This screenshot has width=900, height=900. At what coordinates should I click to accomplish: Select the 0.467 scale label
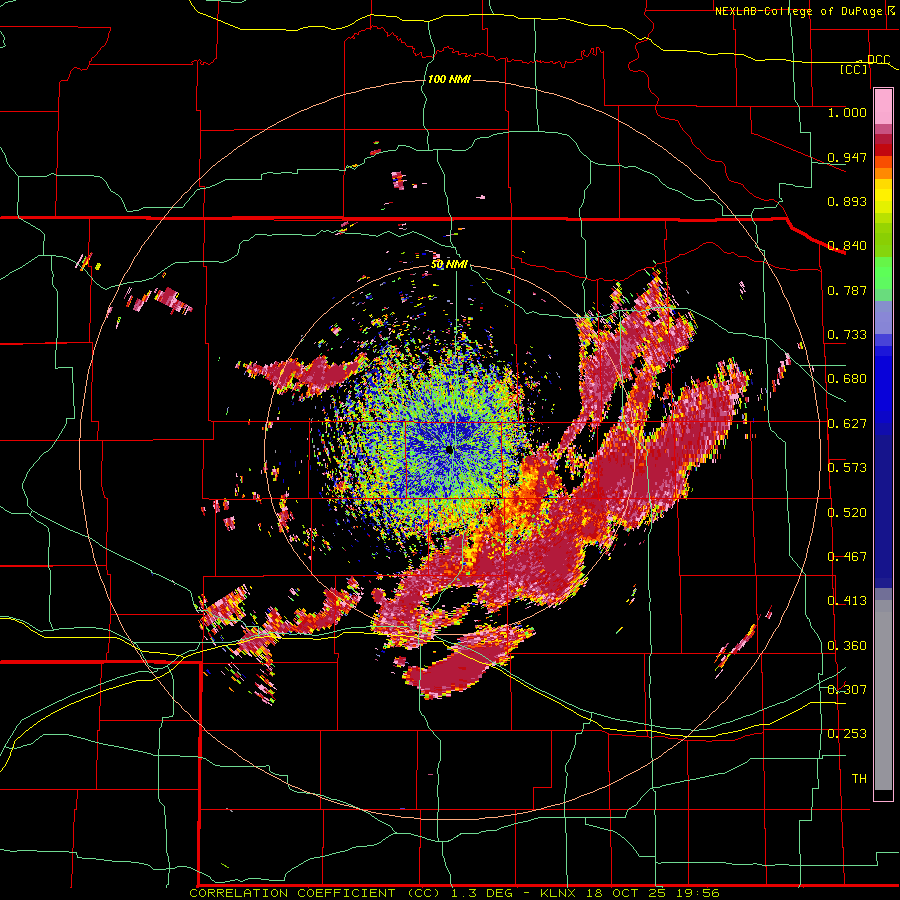(847, 557)
